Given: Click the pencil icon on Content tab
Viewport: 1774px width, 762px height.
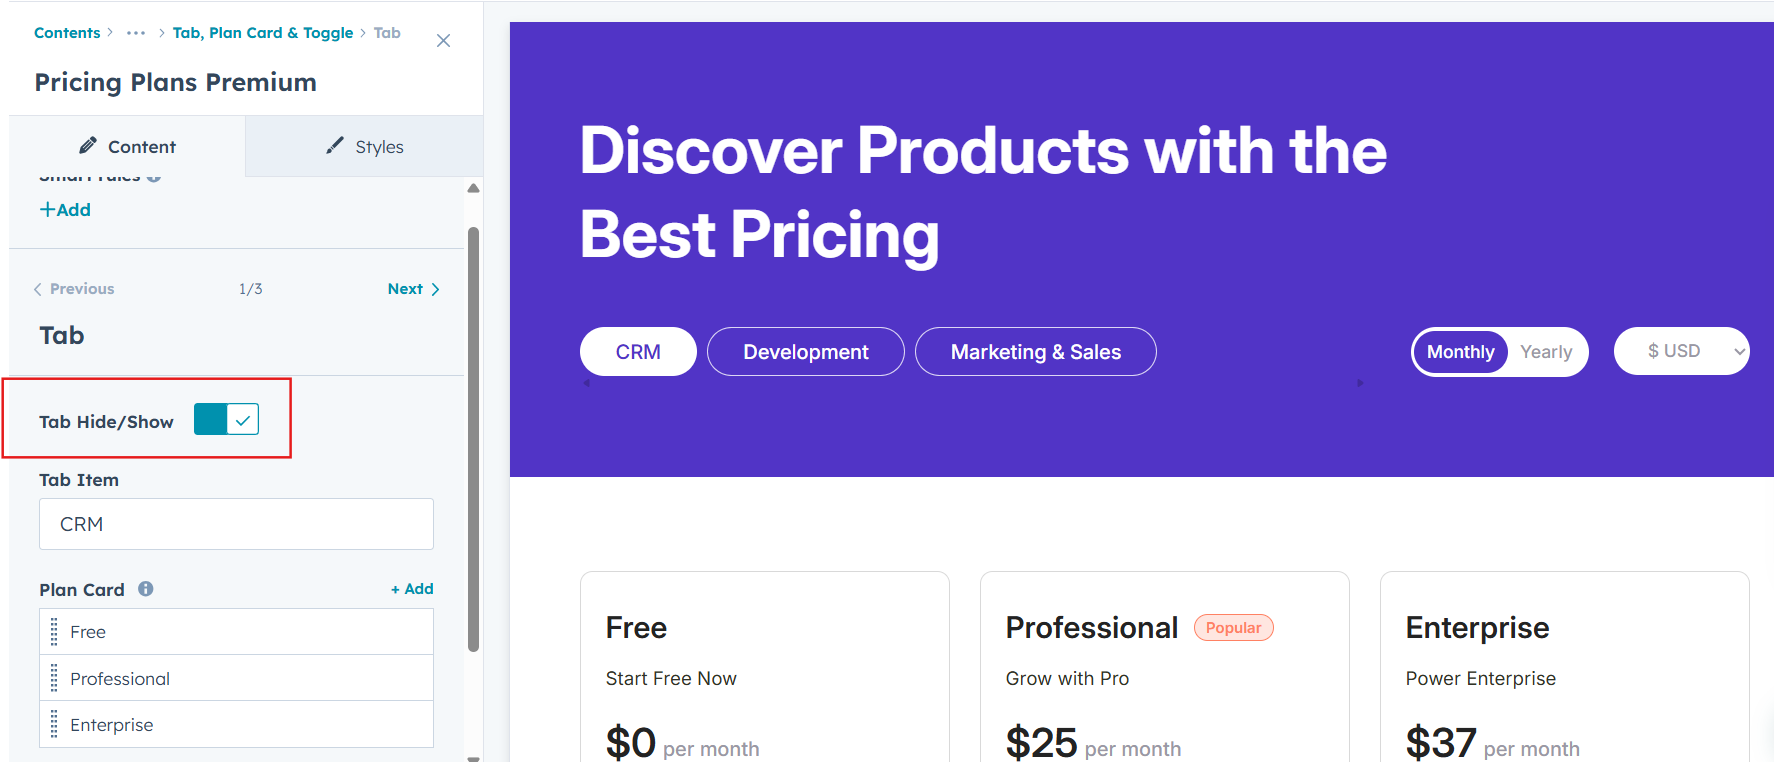Looking at the screenshot, I should [88, 146].
